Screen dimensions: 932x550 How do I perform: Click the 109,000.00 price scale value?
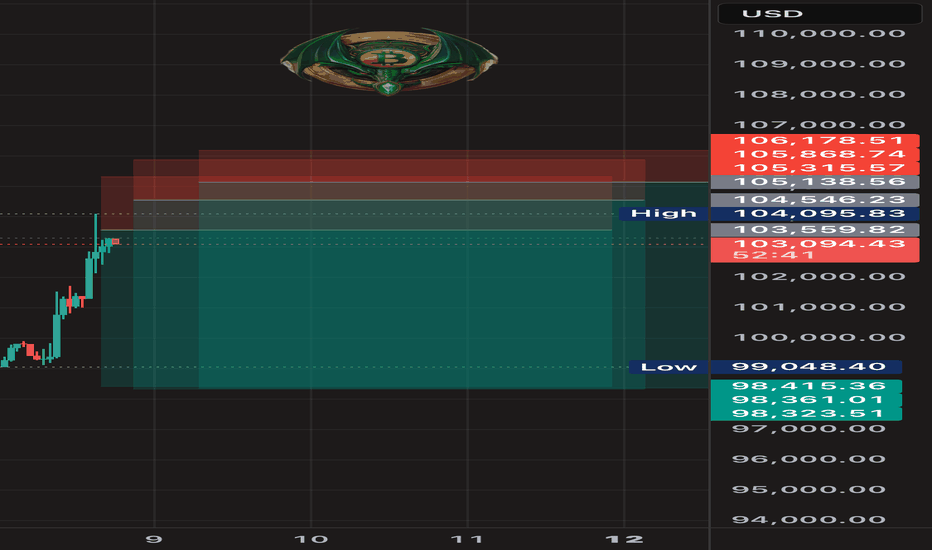coord(820,64)
